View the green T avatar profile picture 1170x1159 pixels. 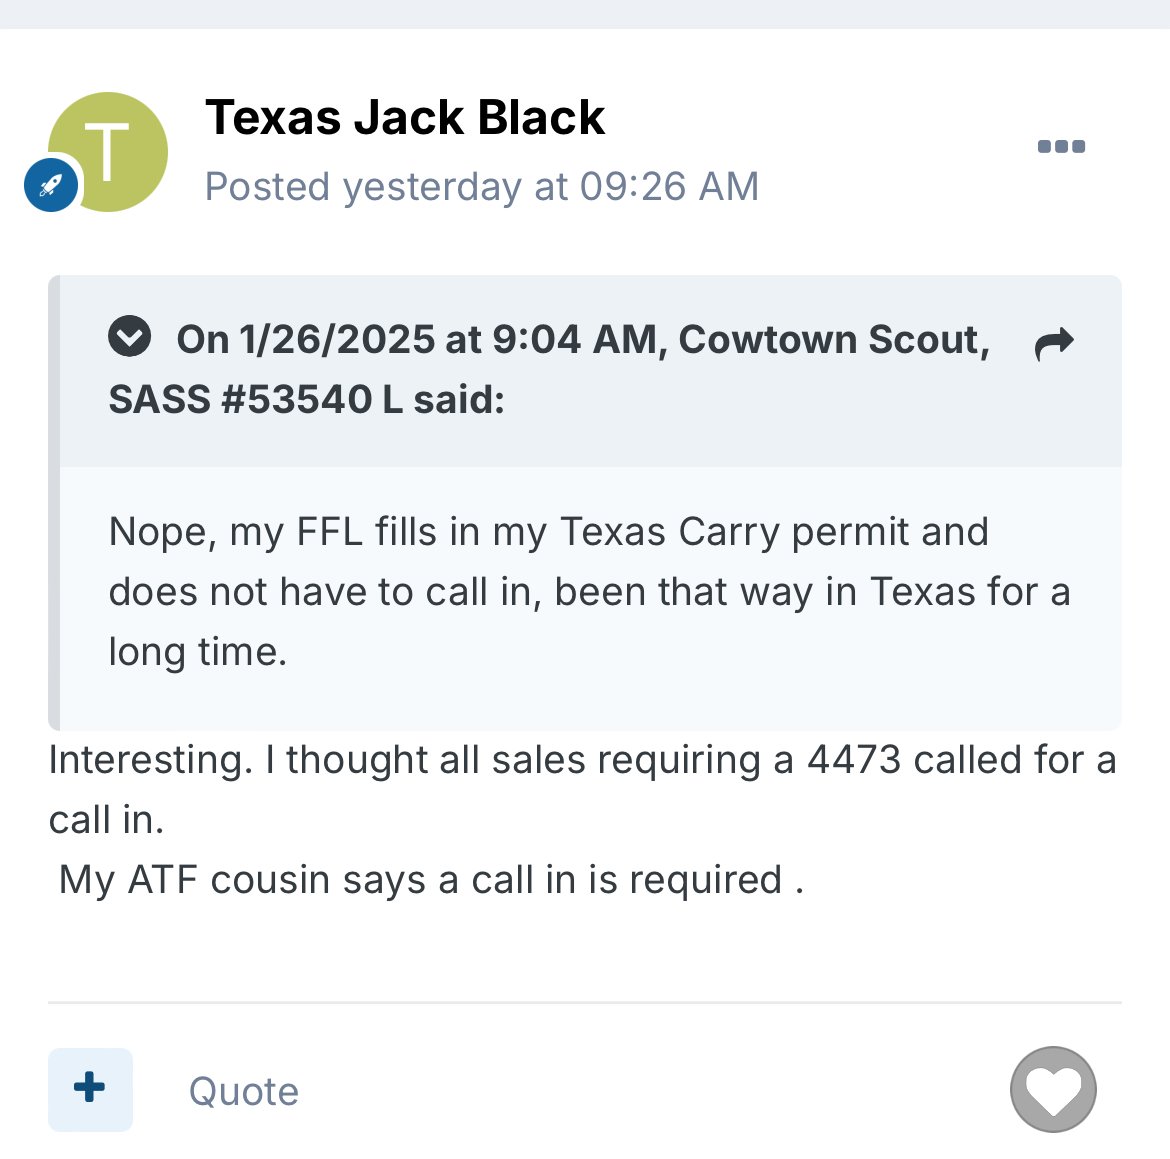108,152
